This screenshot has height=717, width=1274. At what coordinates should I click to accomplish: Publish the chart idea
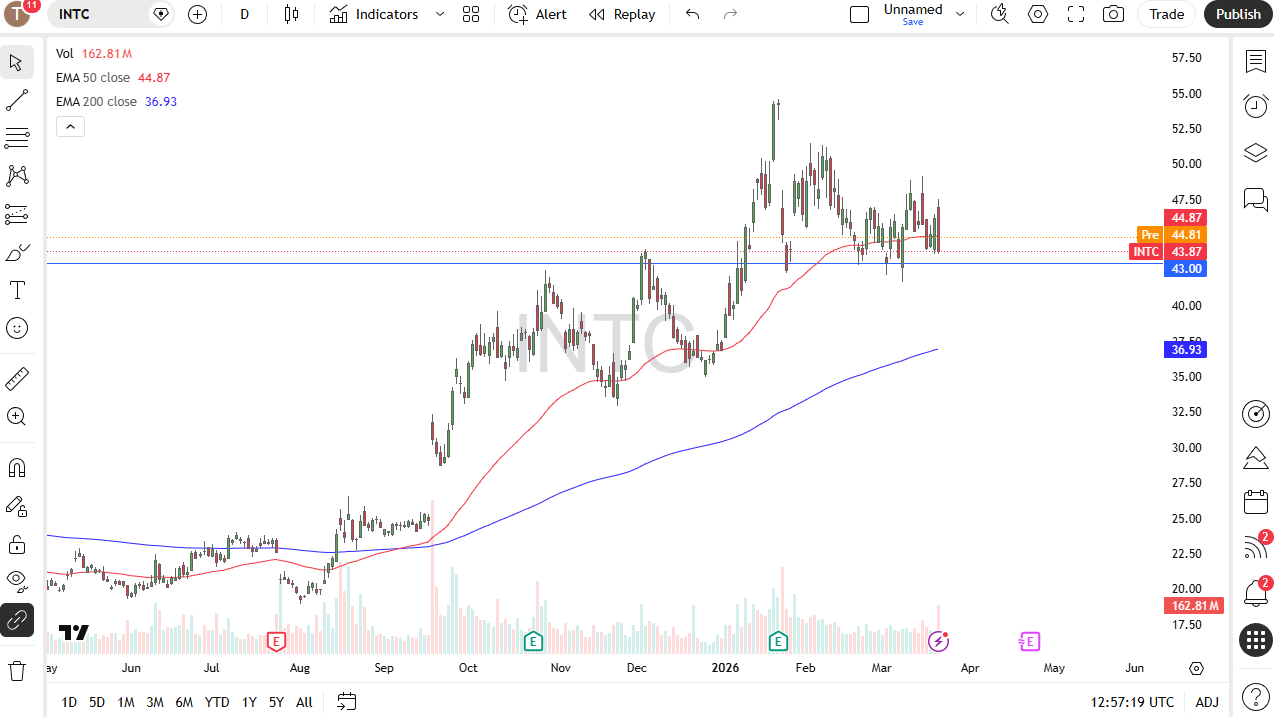click(1239, 14)
